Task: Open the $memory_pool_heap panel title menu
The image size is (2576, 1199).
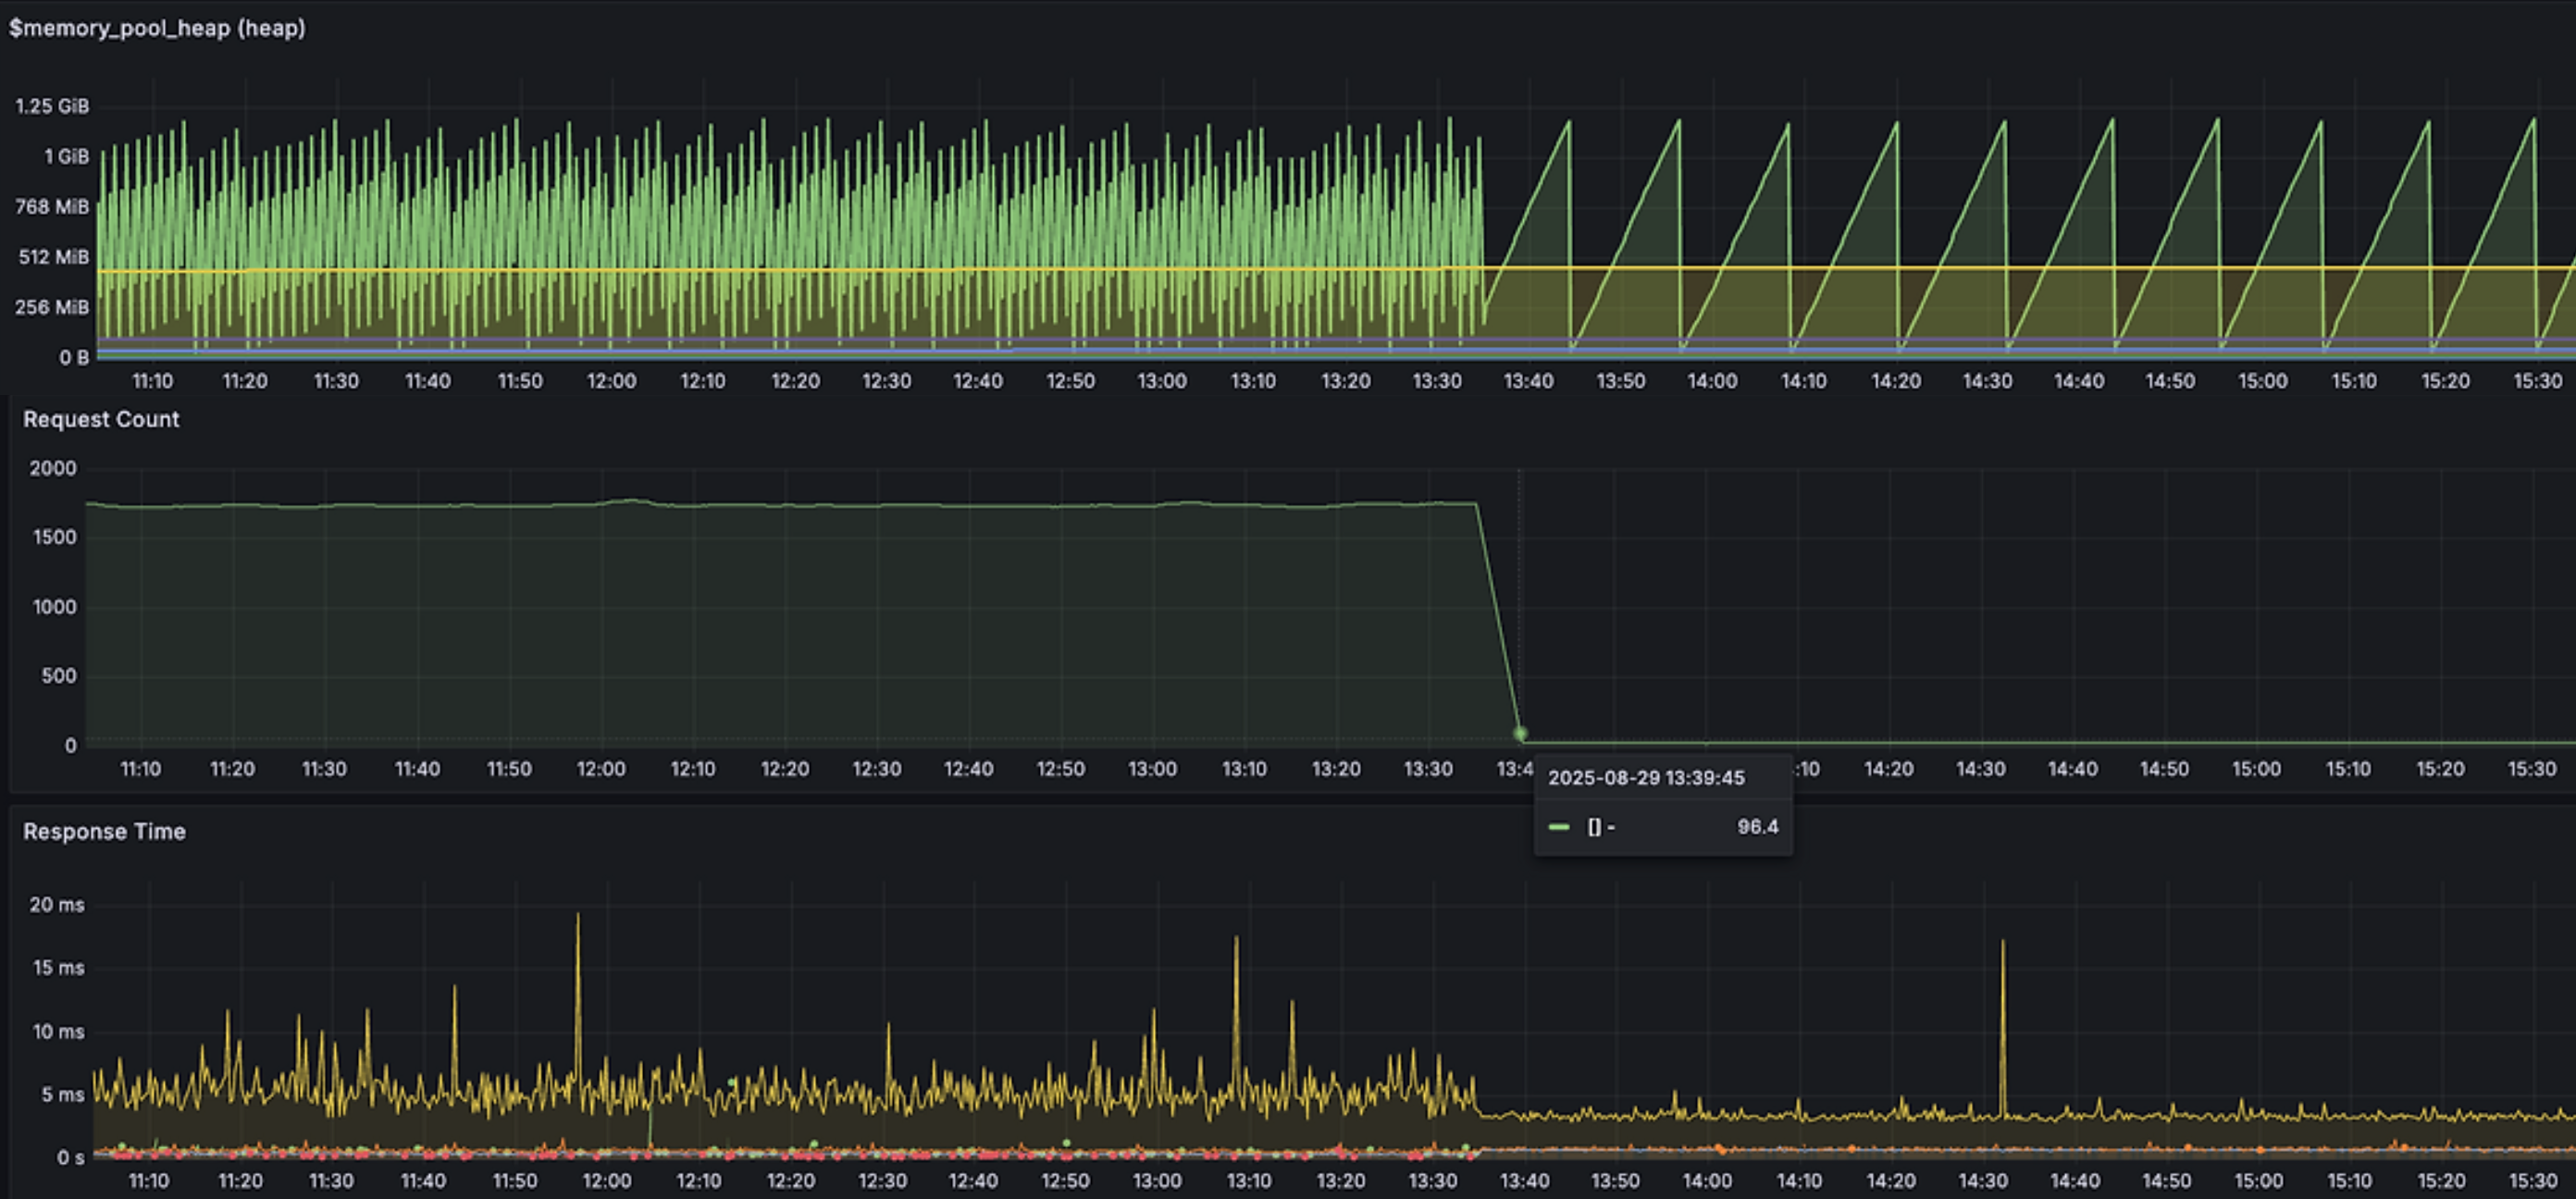Action: pyautogui.click(x=157, y=28)
